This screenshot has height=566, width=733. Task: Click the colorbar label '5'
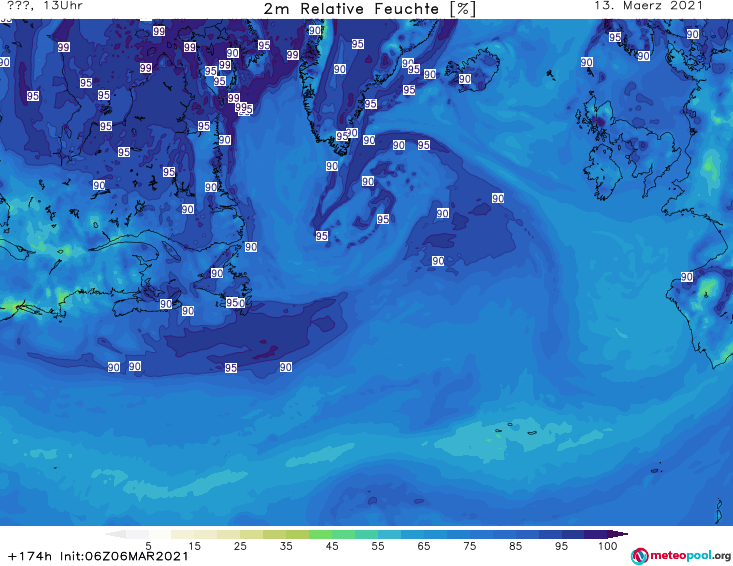click(x=148, y=546)
